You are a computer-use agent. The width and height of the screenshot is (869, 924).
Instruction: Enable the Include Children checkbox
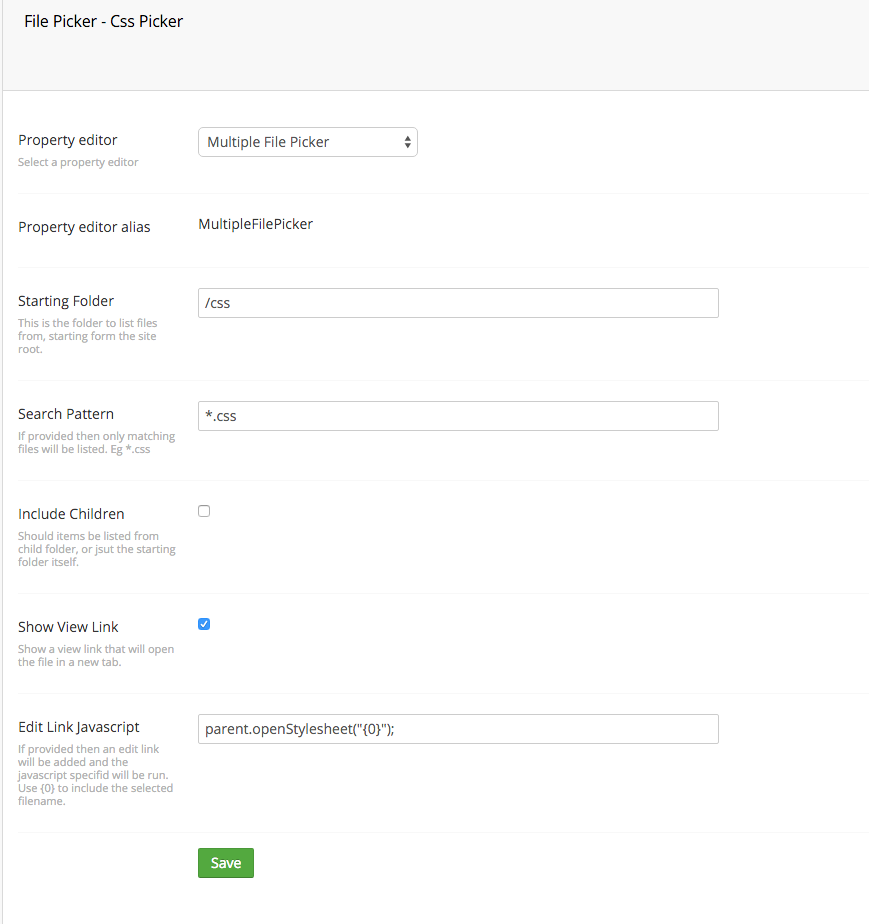point(204,511)
